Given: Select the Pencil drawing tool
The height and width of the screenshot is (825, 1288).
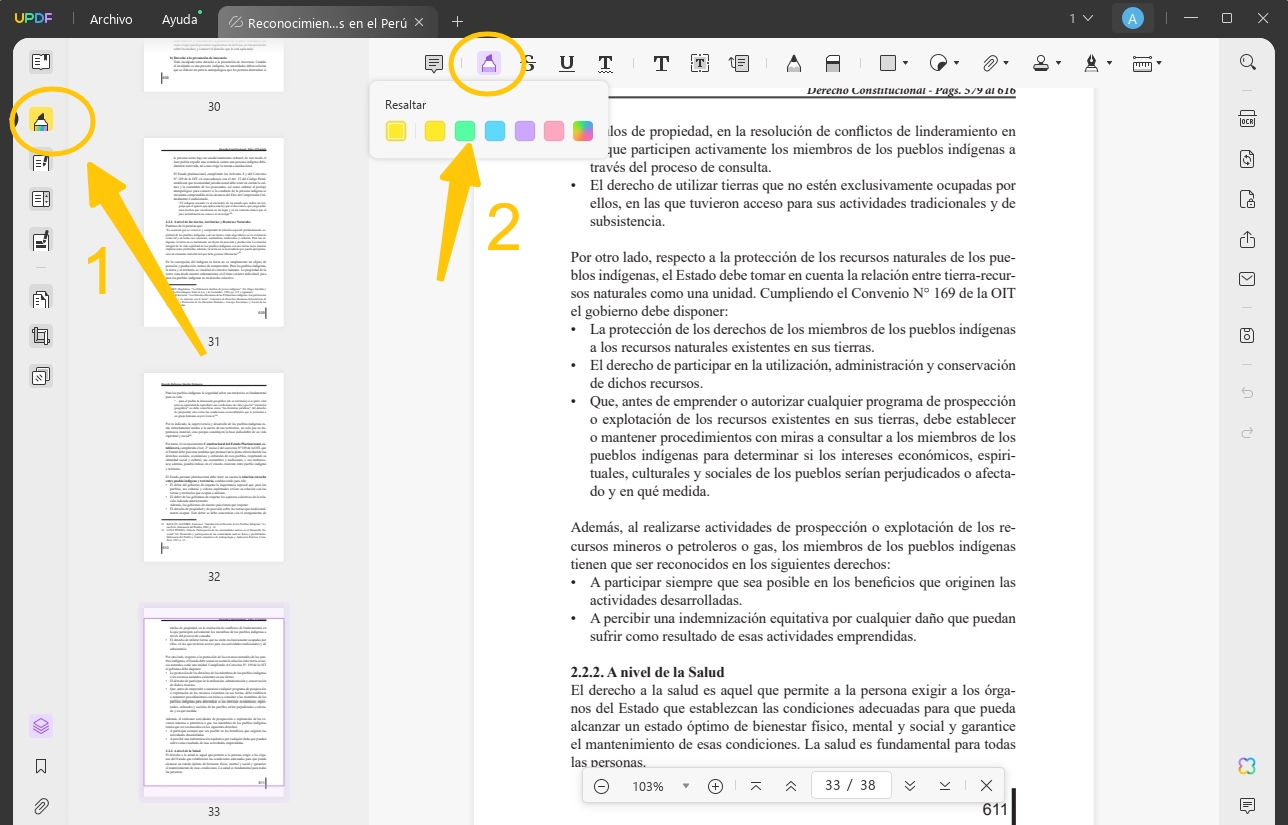Looking at the screenshot, I should tap(793, 63).
